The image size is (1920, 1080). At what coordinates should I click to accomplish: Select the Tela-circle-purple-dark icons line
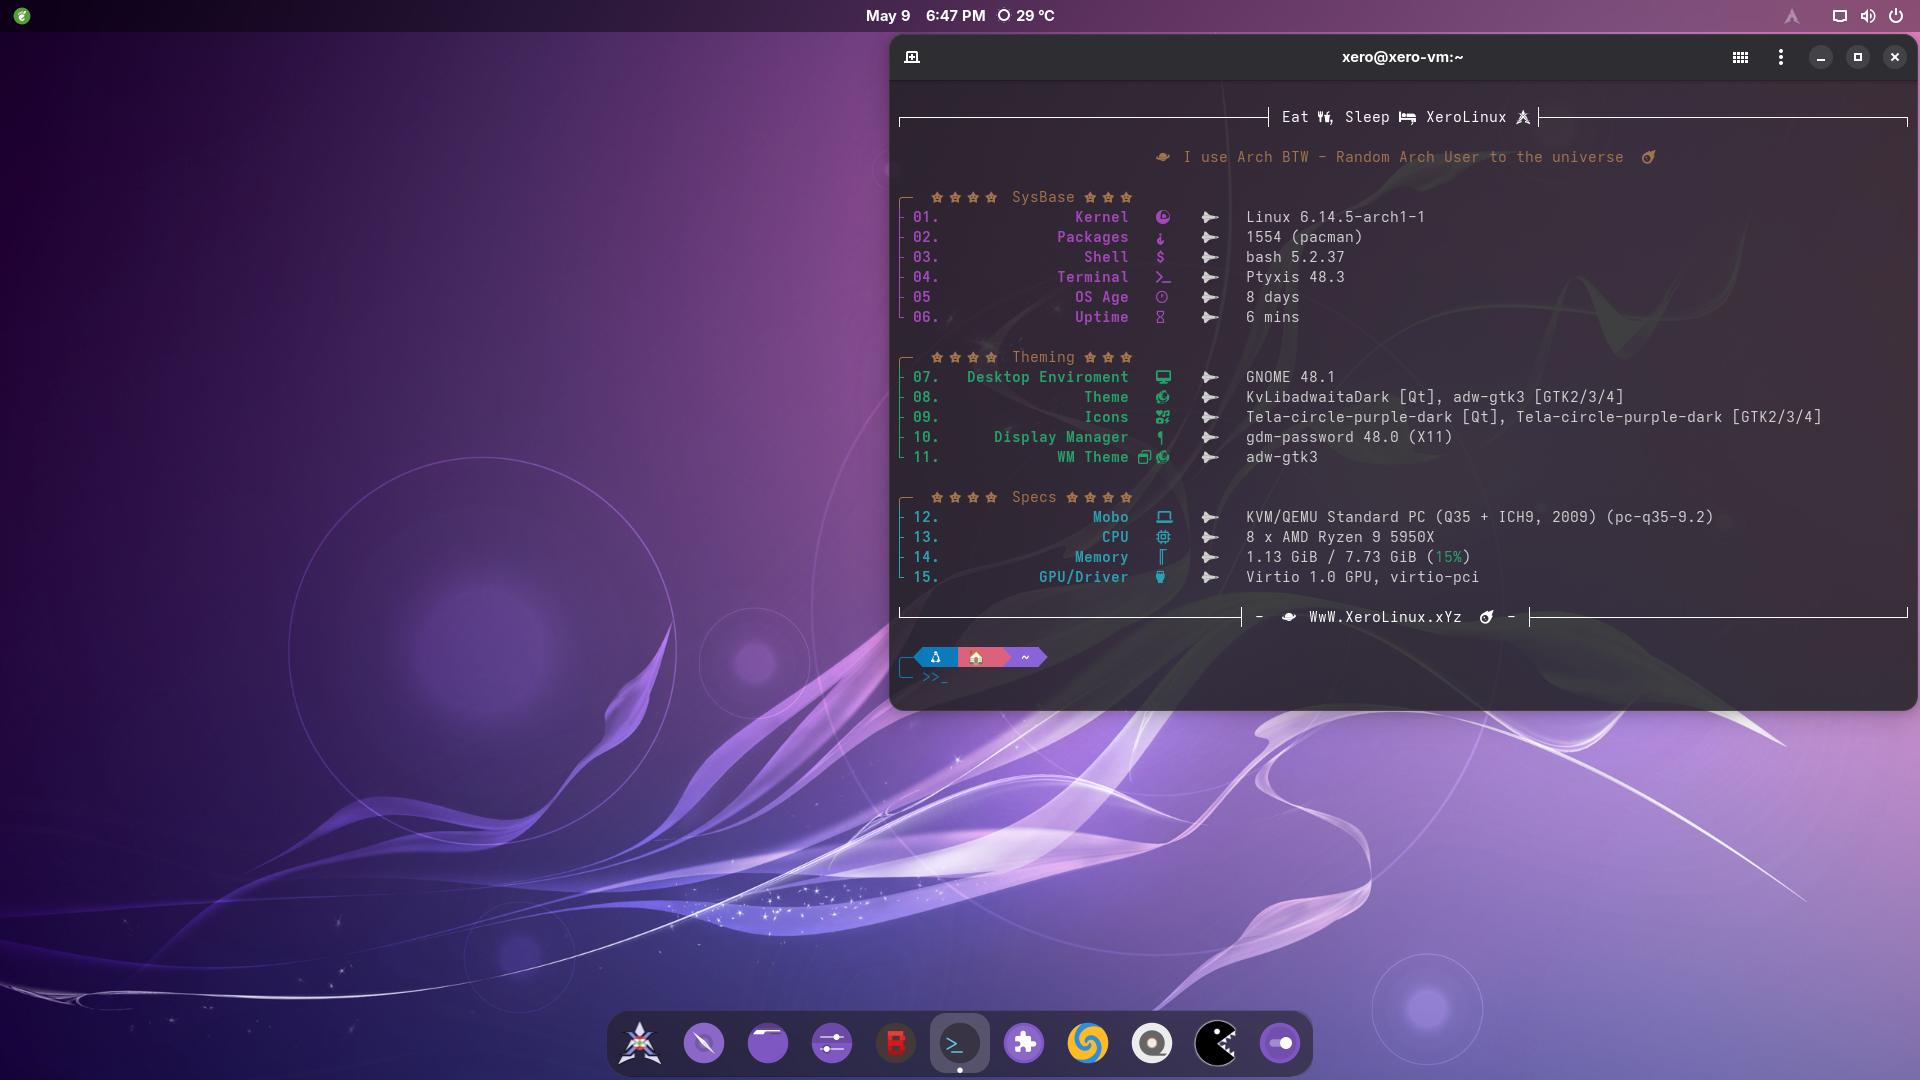click(1533, 417)
